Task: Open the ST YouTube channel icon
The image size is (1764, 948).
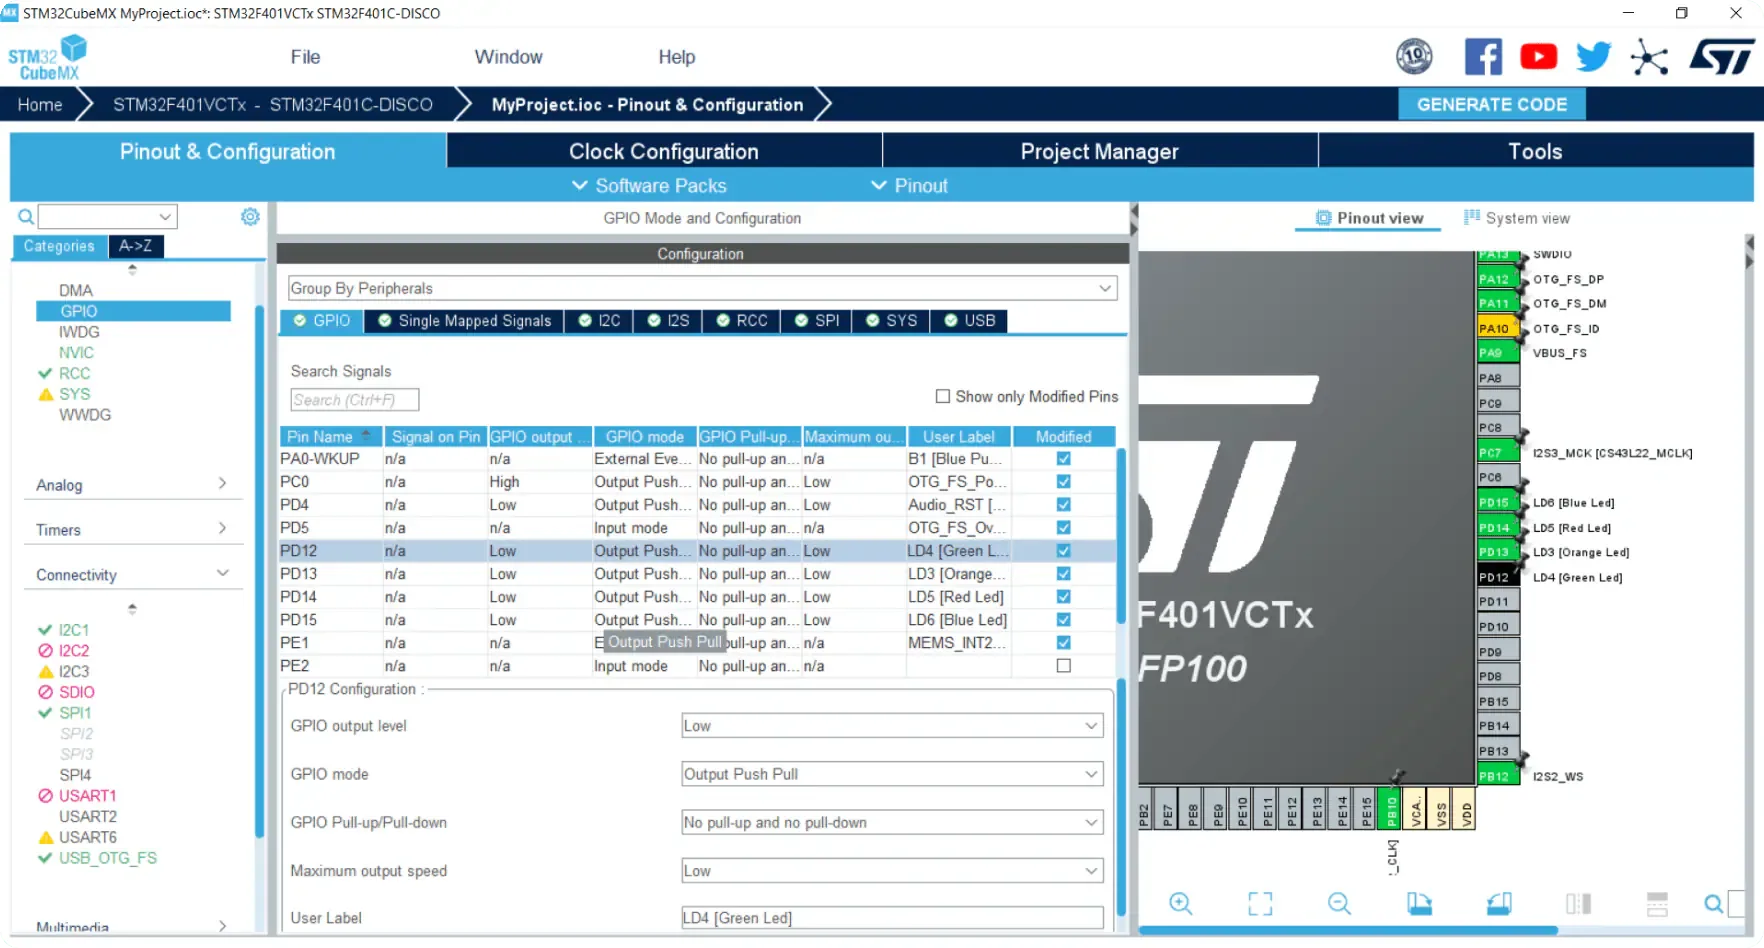Action: pyautogui.click(x=1538, y=57)
